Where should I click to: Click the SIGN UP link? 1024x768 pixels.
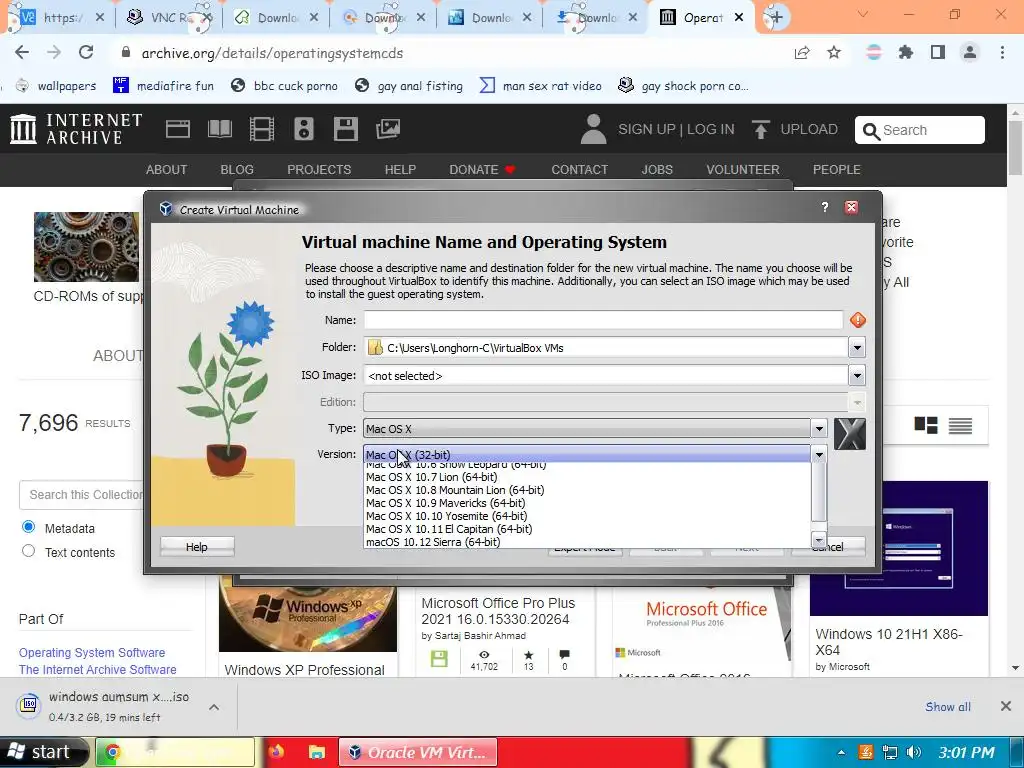(x=647, y=129)
